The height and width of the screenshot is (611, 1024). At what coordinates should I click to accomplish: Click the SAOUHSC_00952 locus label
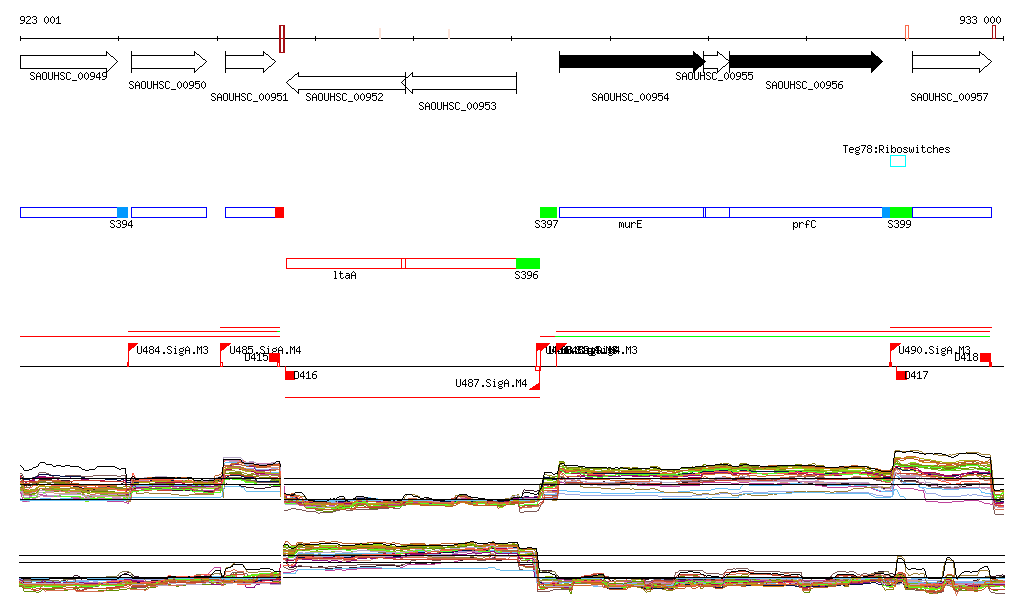[x=345, y=97]
